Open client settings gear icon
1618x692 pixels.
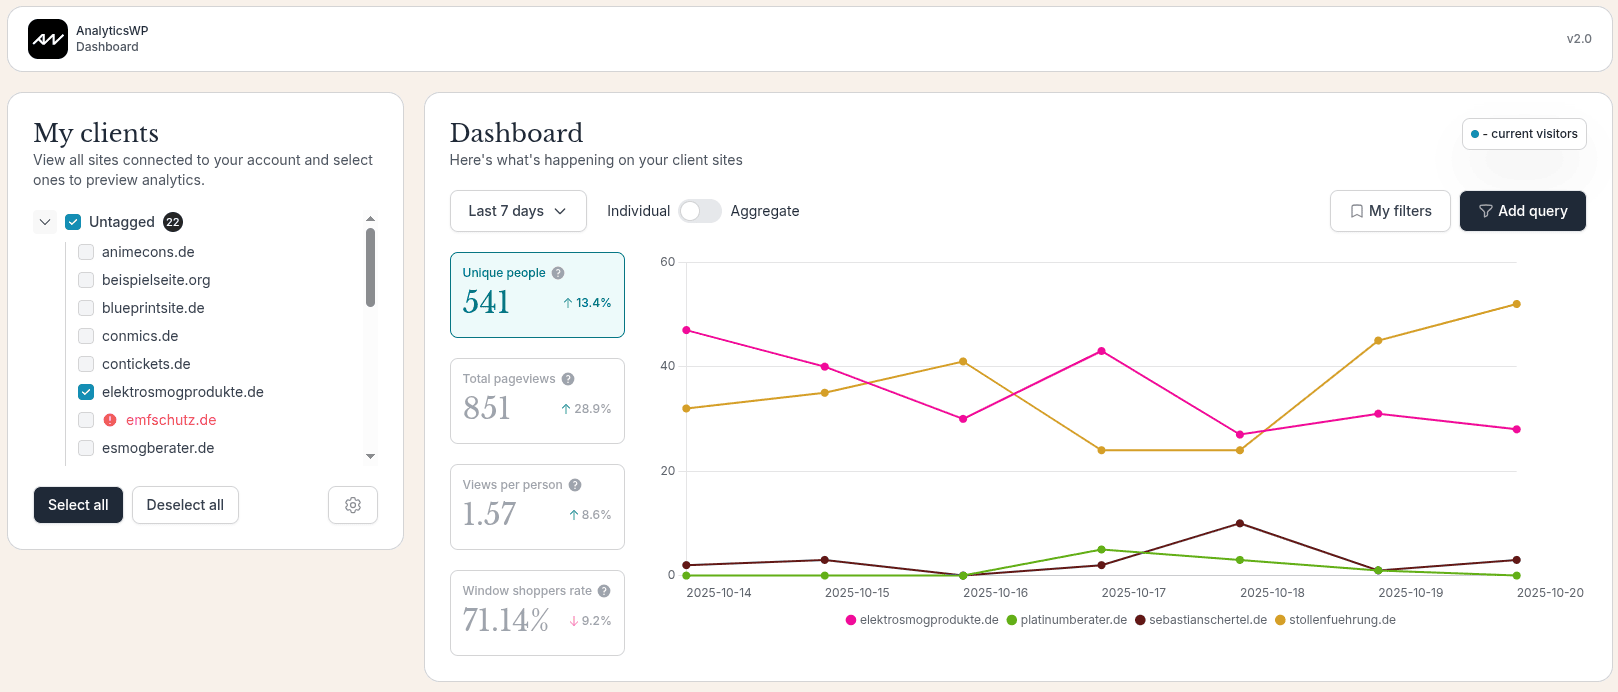point(353,505)
